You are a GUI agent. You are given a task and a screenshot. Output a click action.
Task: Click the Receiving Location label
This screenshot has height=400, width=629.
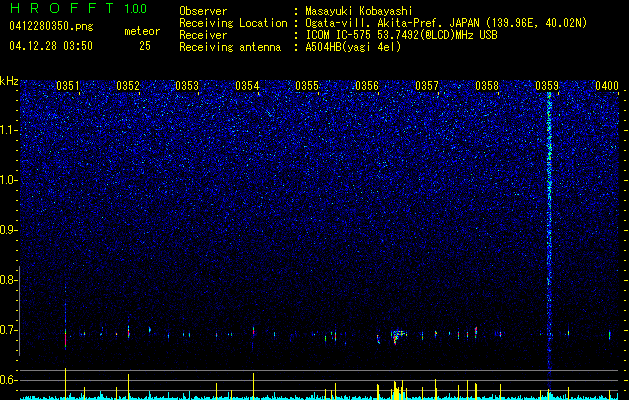[x=233, y=23]
